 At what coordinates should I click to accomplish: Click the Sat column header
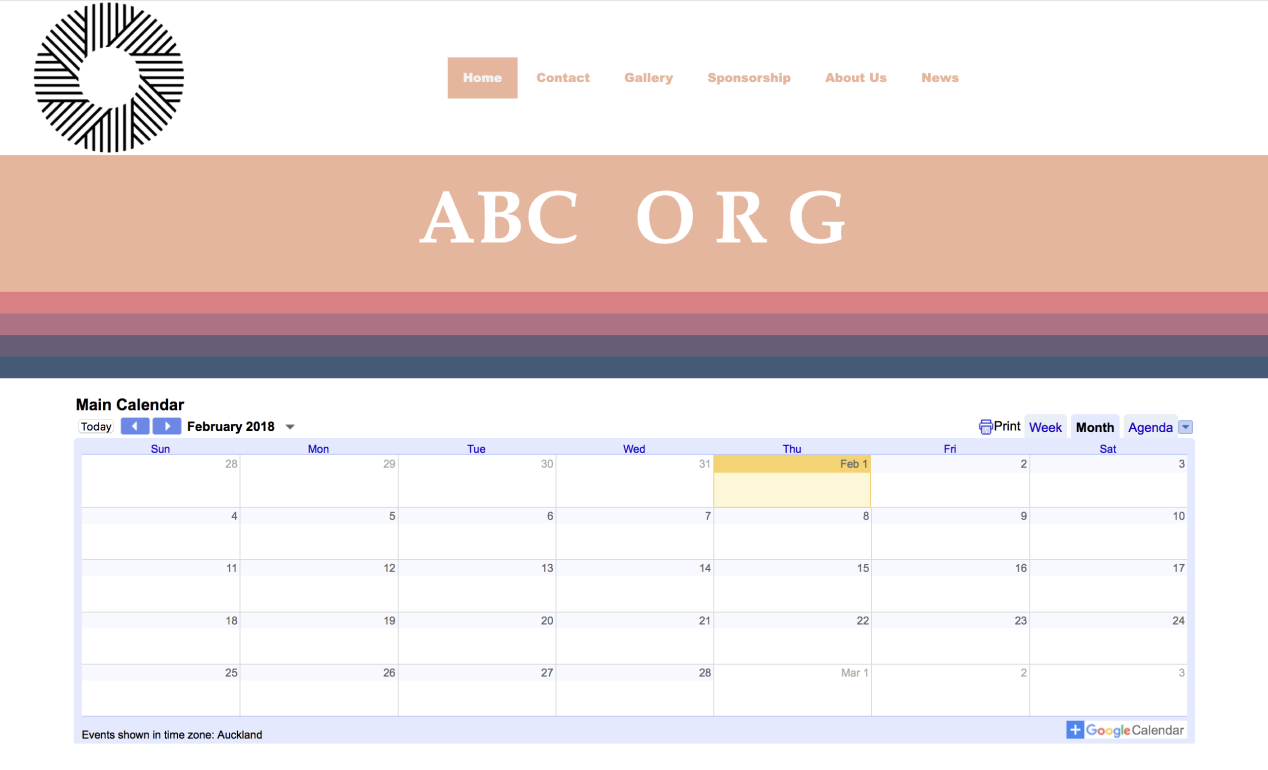pyautogui.click(x=1108, y=449)
